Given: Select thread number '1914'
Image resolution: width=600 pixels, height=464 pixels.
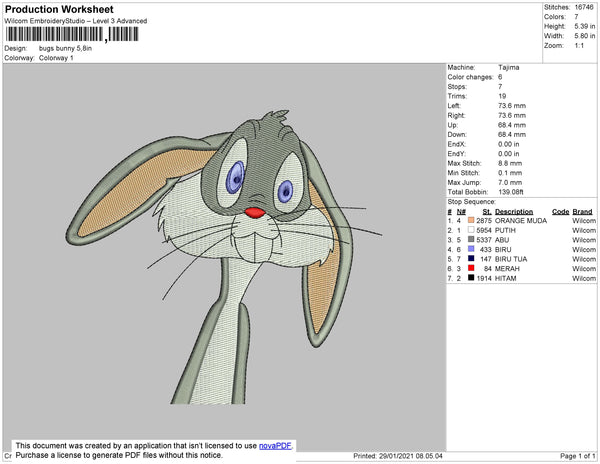Looking at the screenshot, I should click(484, 278).
